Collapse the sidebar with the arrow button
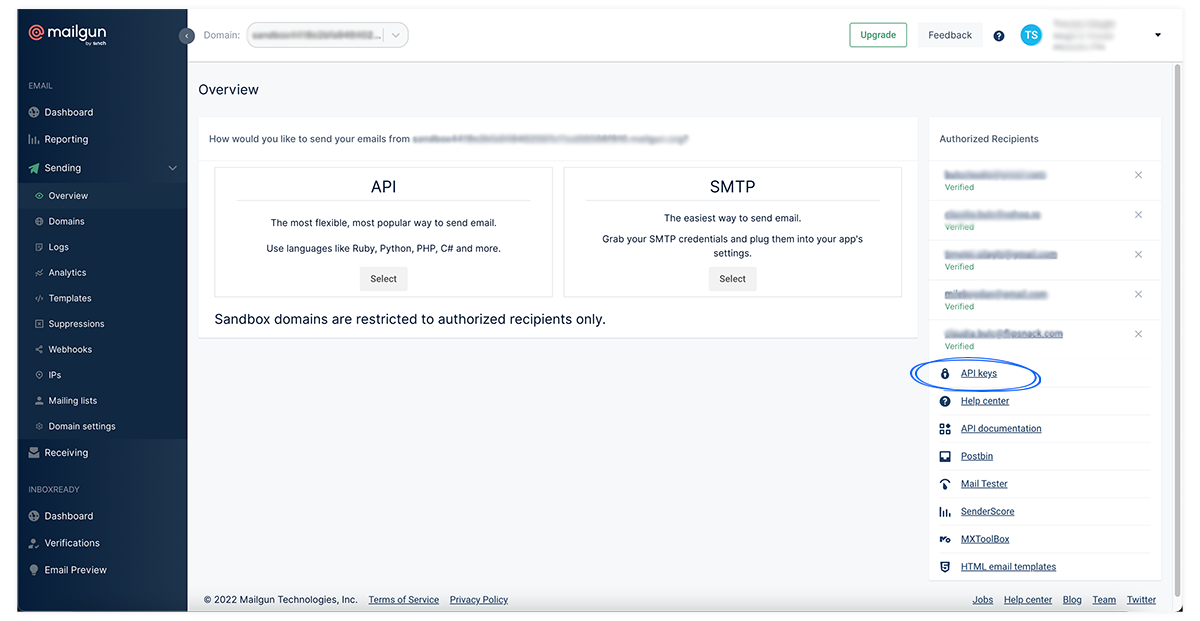1200x621 pixels. [x=186, y=35]
